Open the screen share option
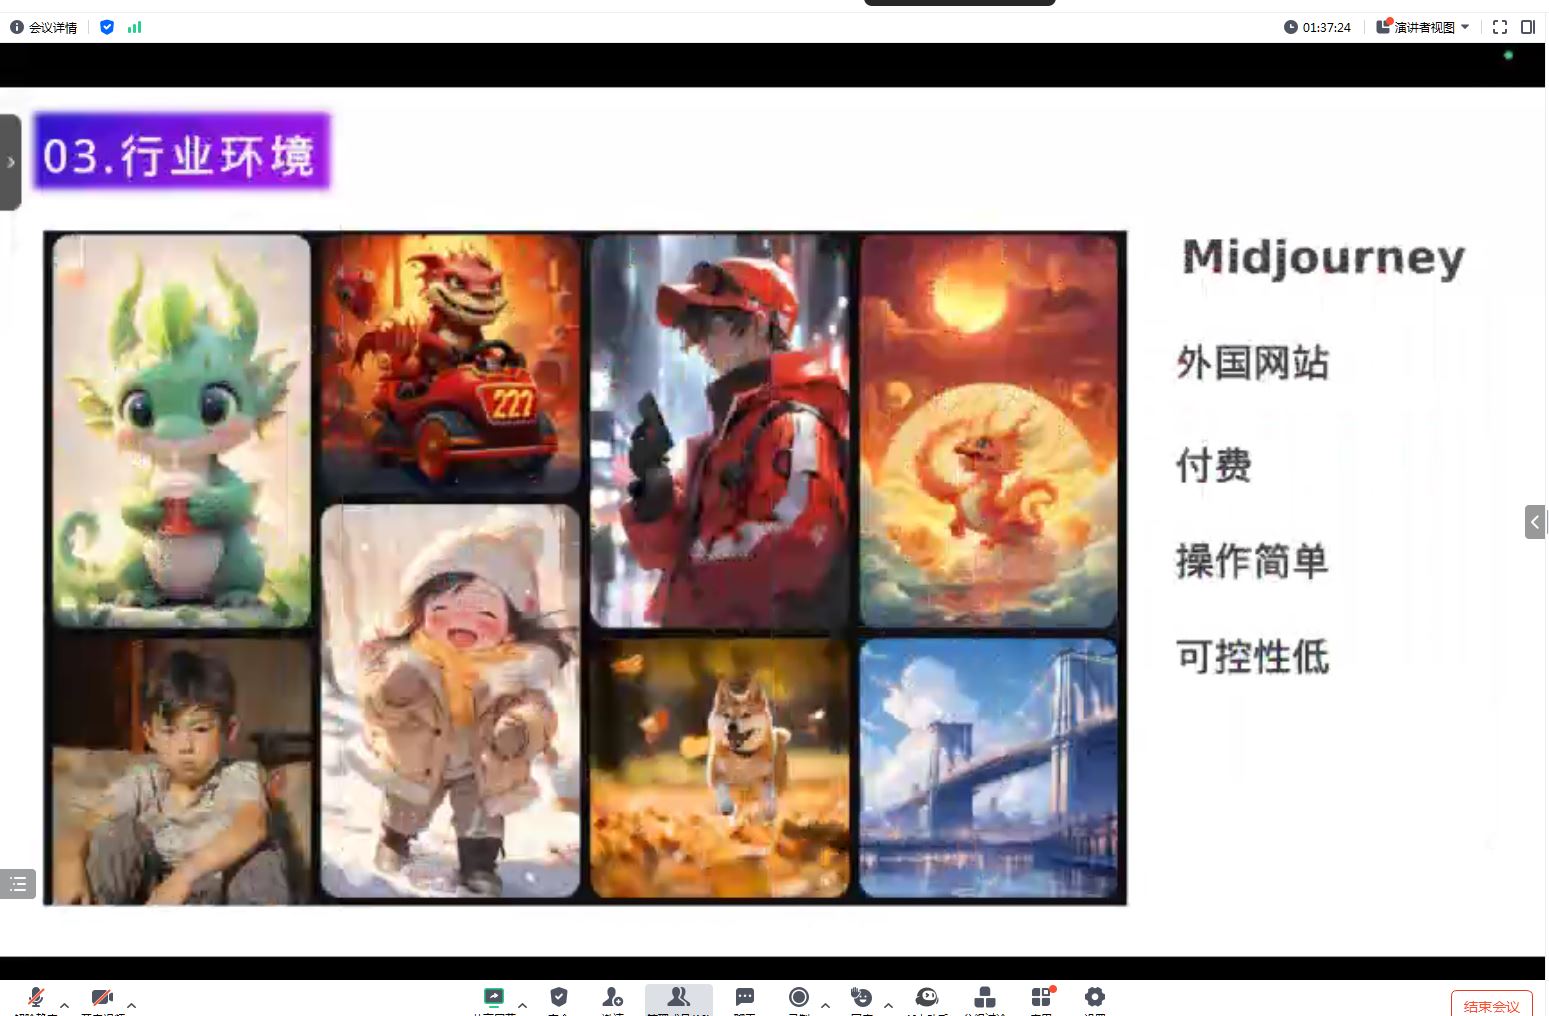Viewport: 1549px width, 1016px height. pyautogui.click(x=493, y=998)
